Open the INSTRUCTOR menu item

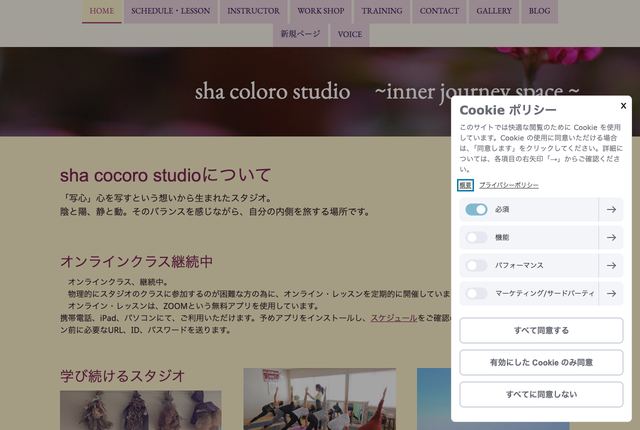click(253, 11)
